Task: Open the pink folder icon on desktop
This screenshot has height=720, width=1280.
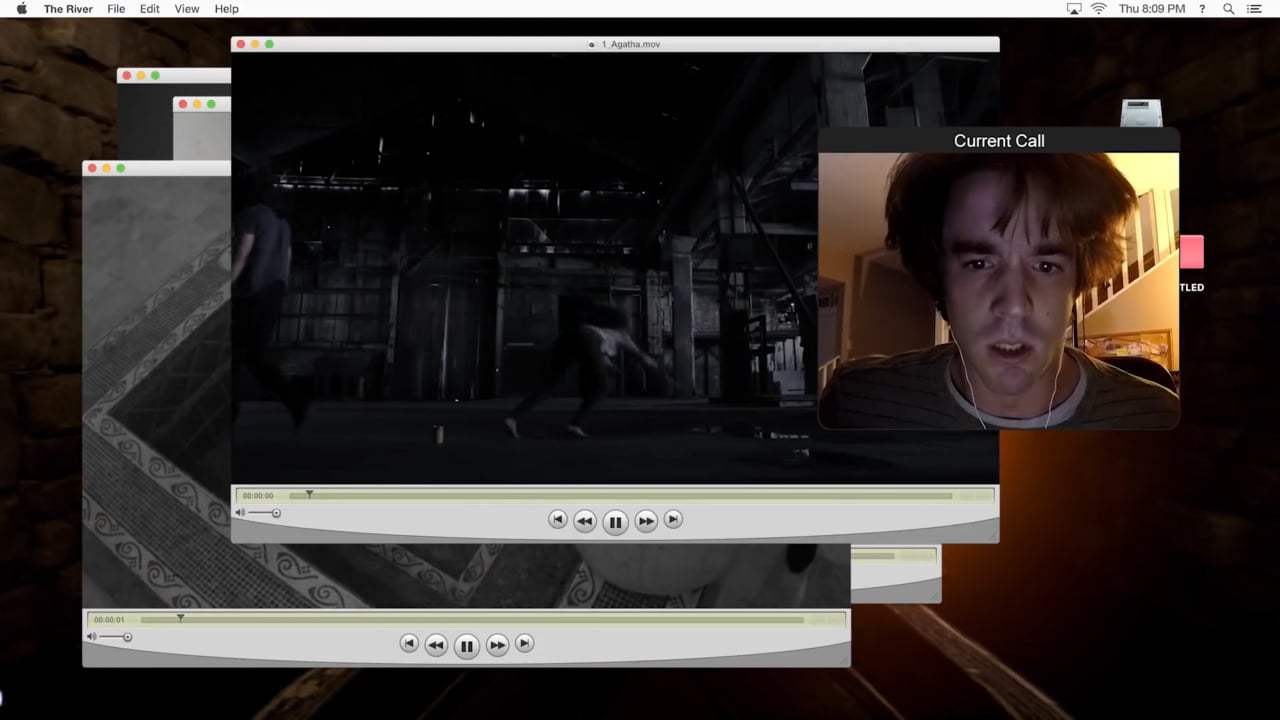Action: [x=1191, y=253]
